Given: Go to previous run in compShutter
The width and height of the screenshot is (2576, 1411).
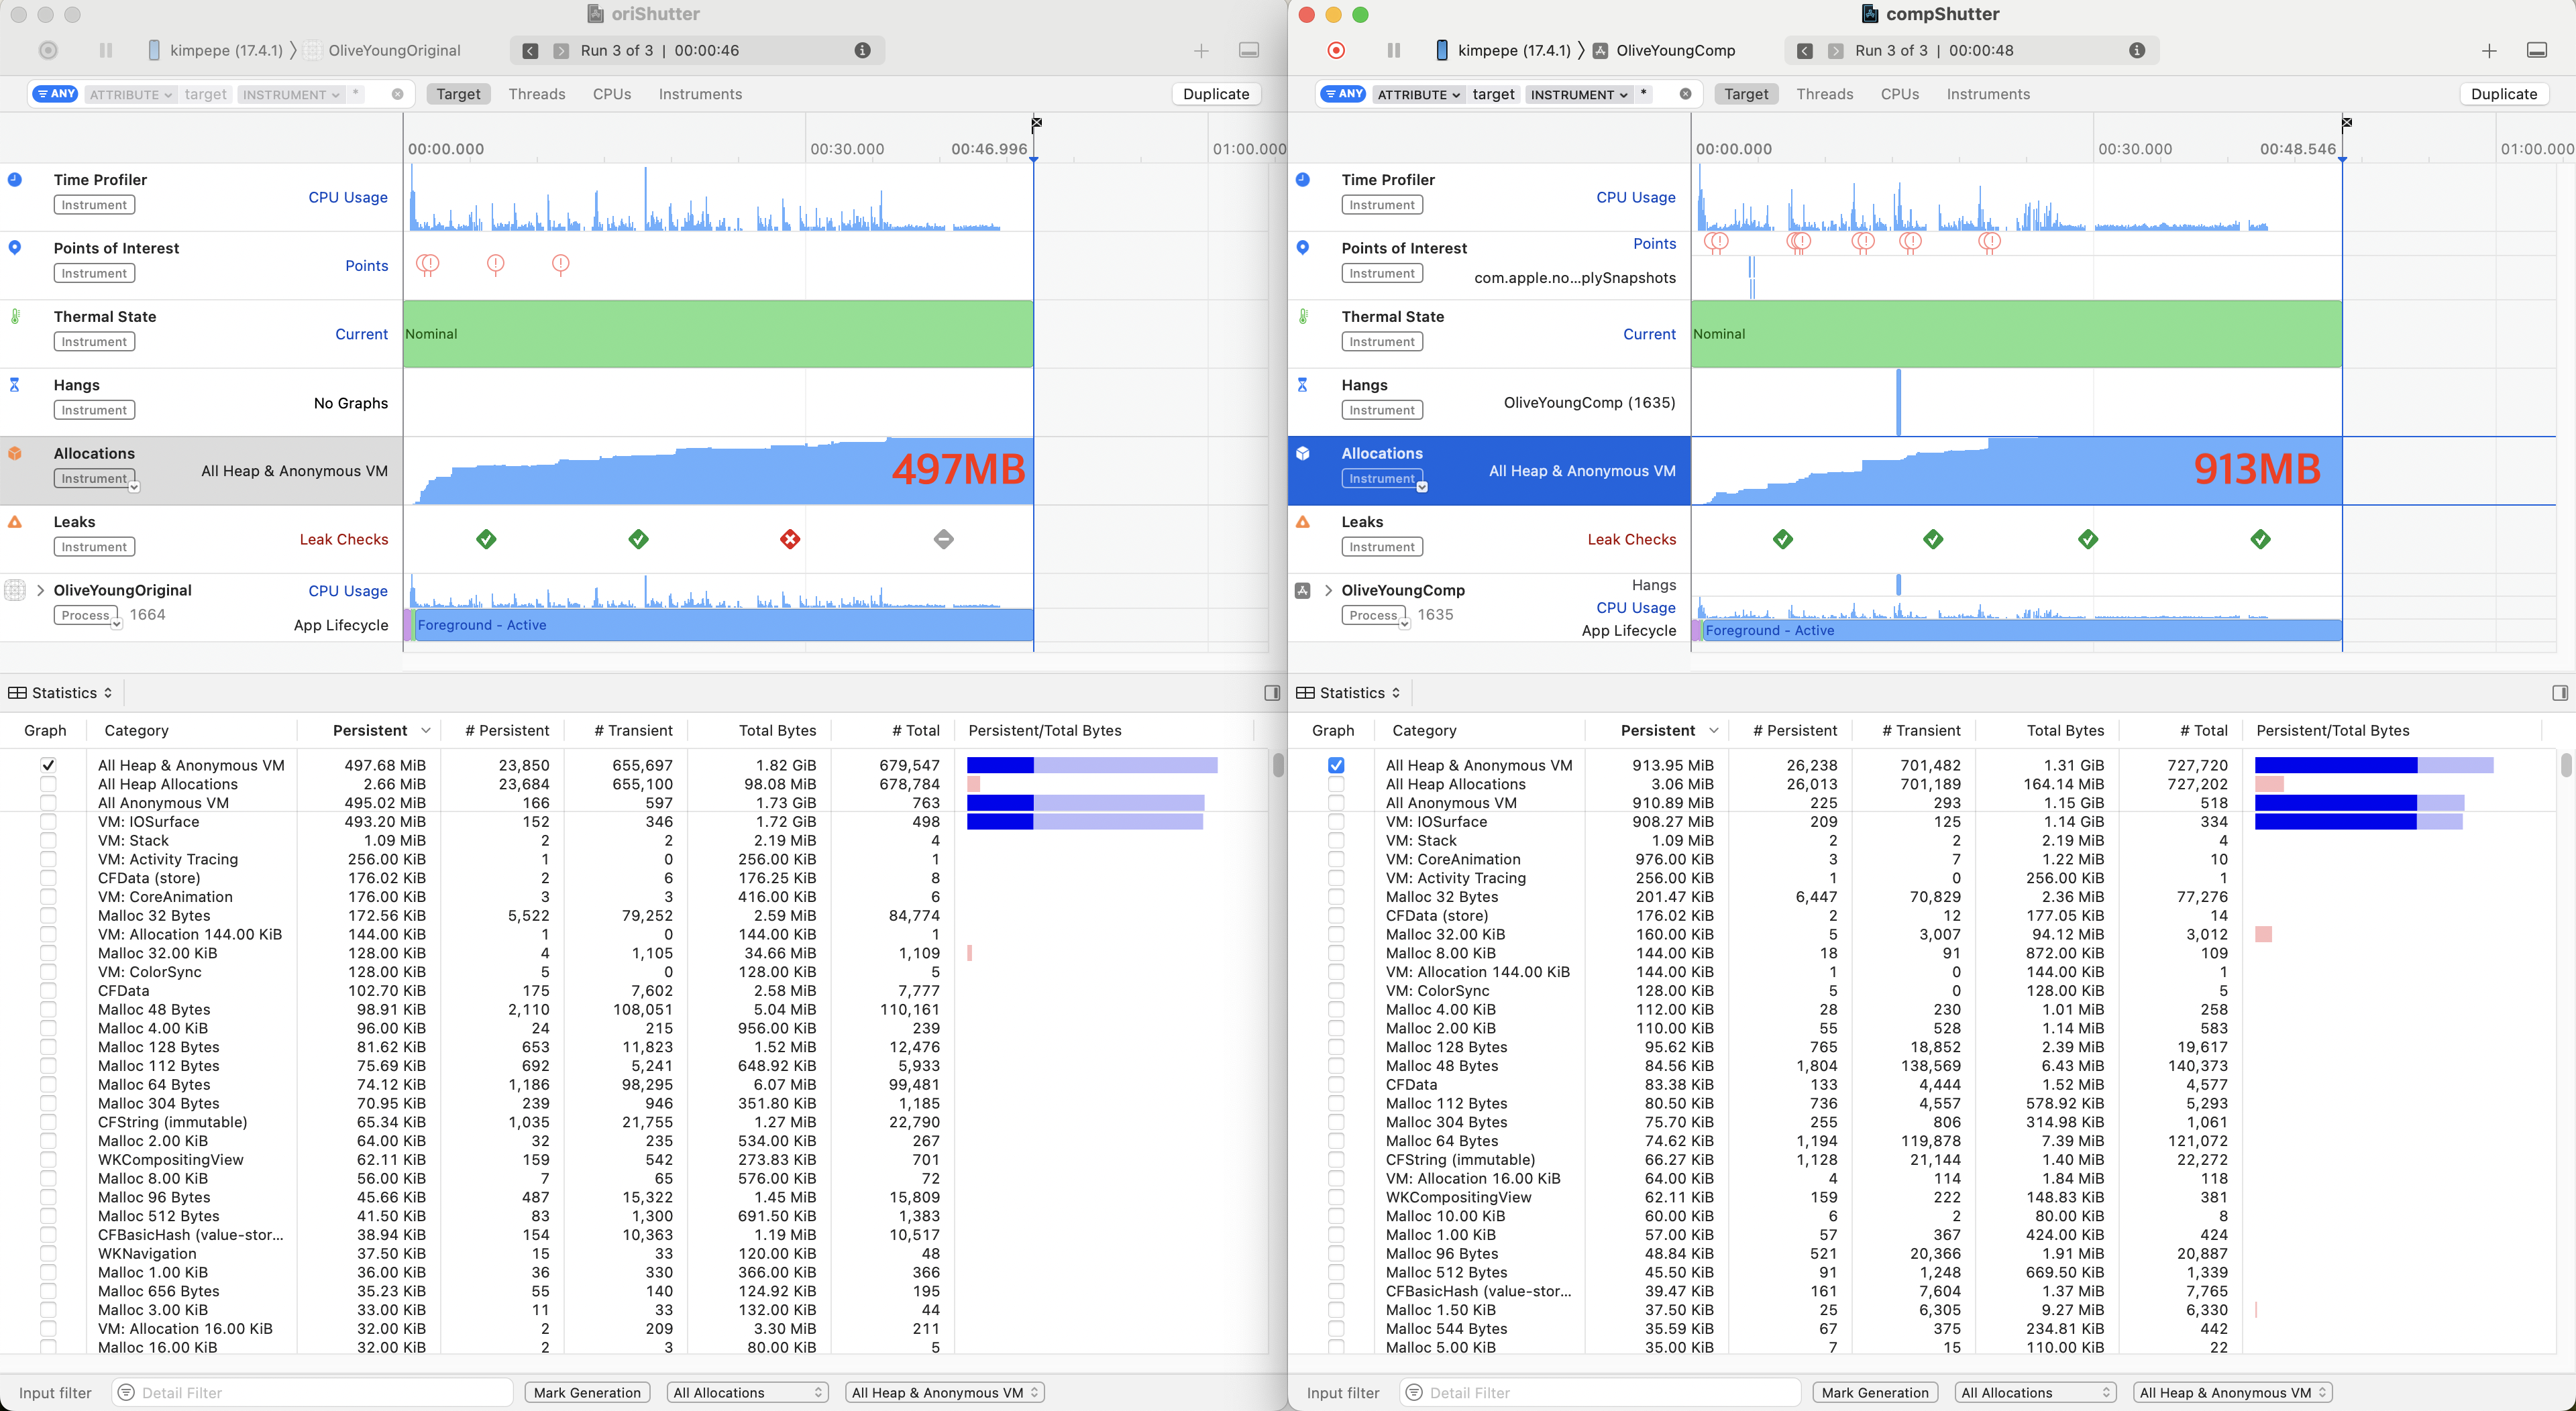Looking at the screenshot, I should click(x=1805, y=51).
